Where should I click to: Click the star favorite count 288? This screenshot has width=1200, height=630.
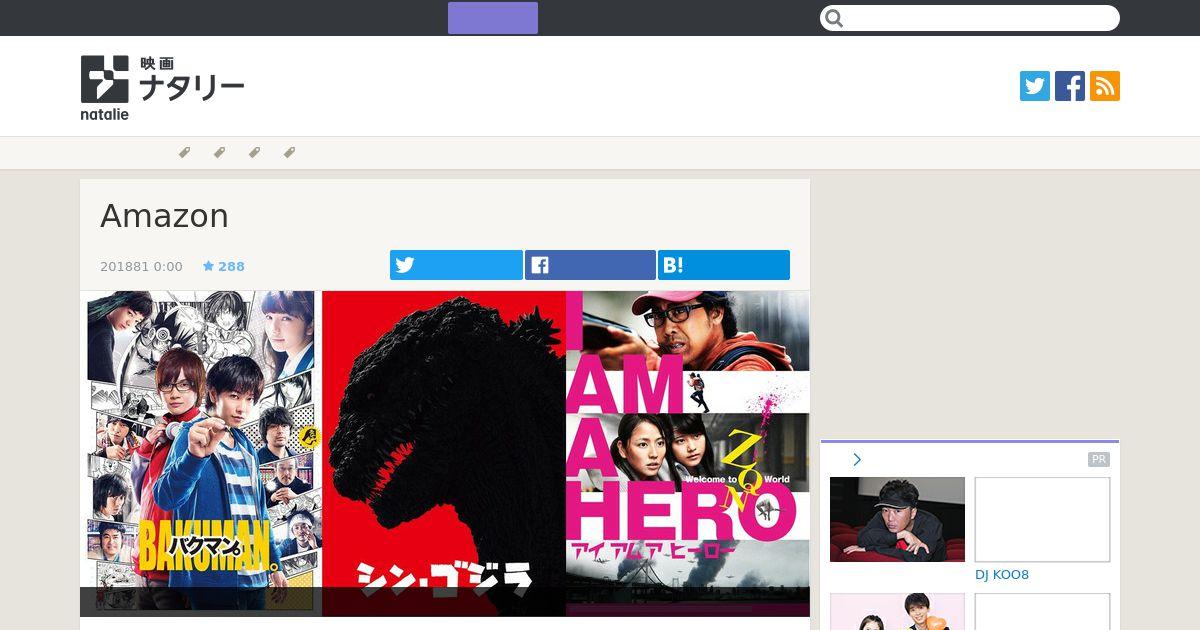click(x=224, y=266)
